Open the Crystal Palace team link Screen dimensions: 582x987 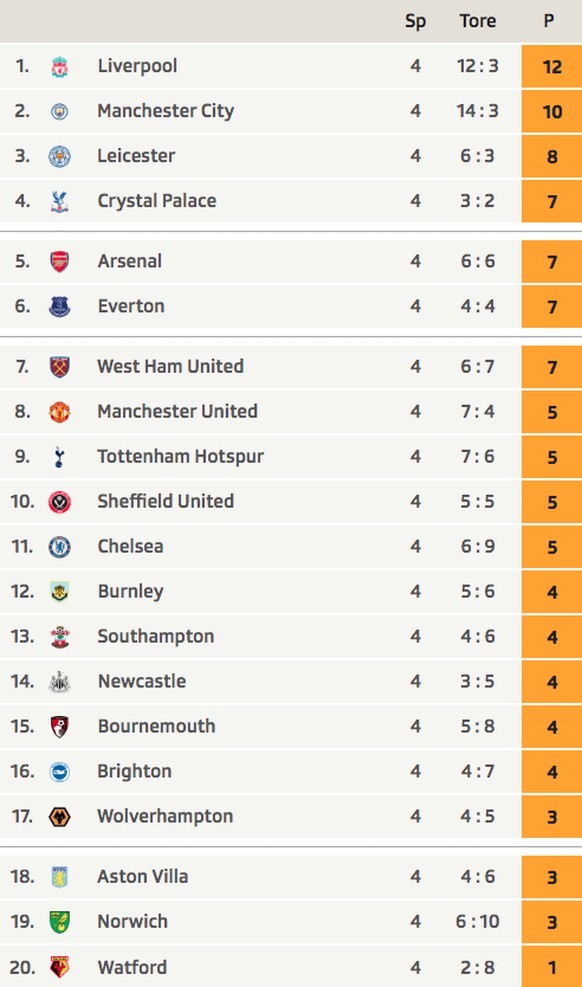(x=157, y=201)
